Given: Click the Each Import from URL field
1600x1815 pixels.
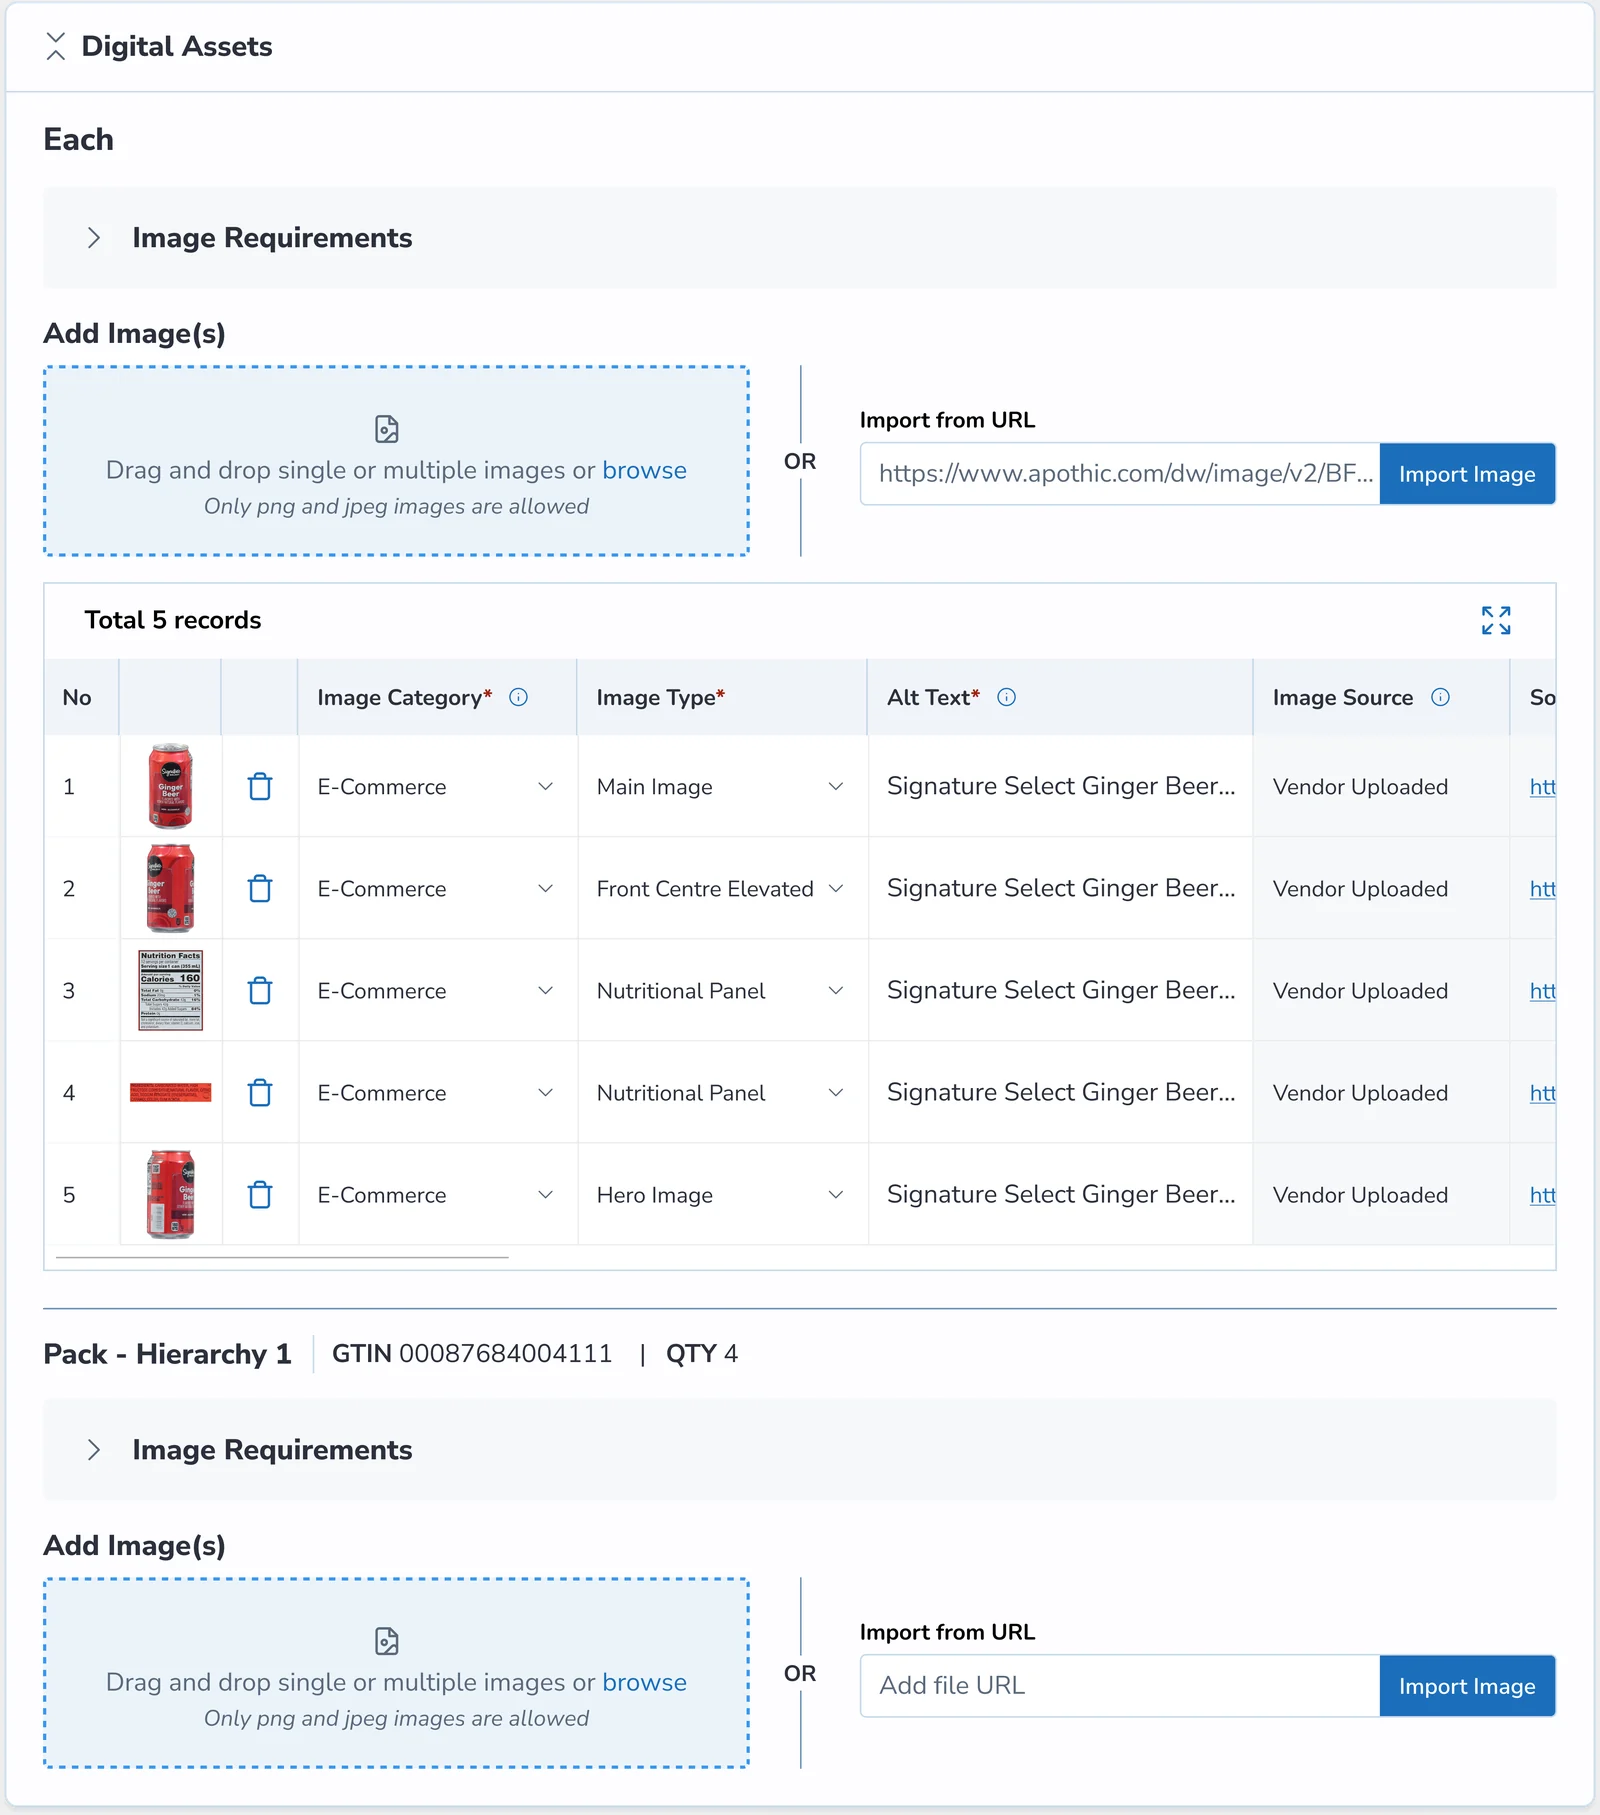Looking at the screenshot, I should pos(1120,474).
